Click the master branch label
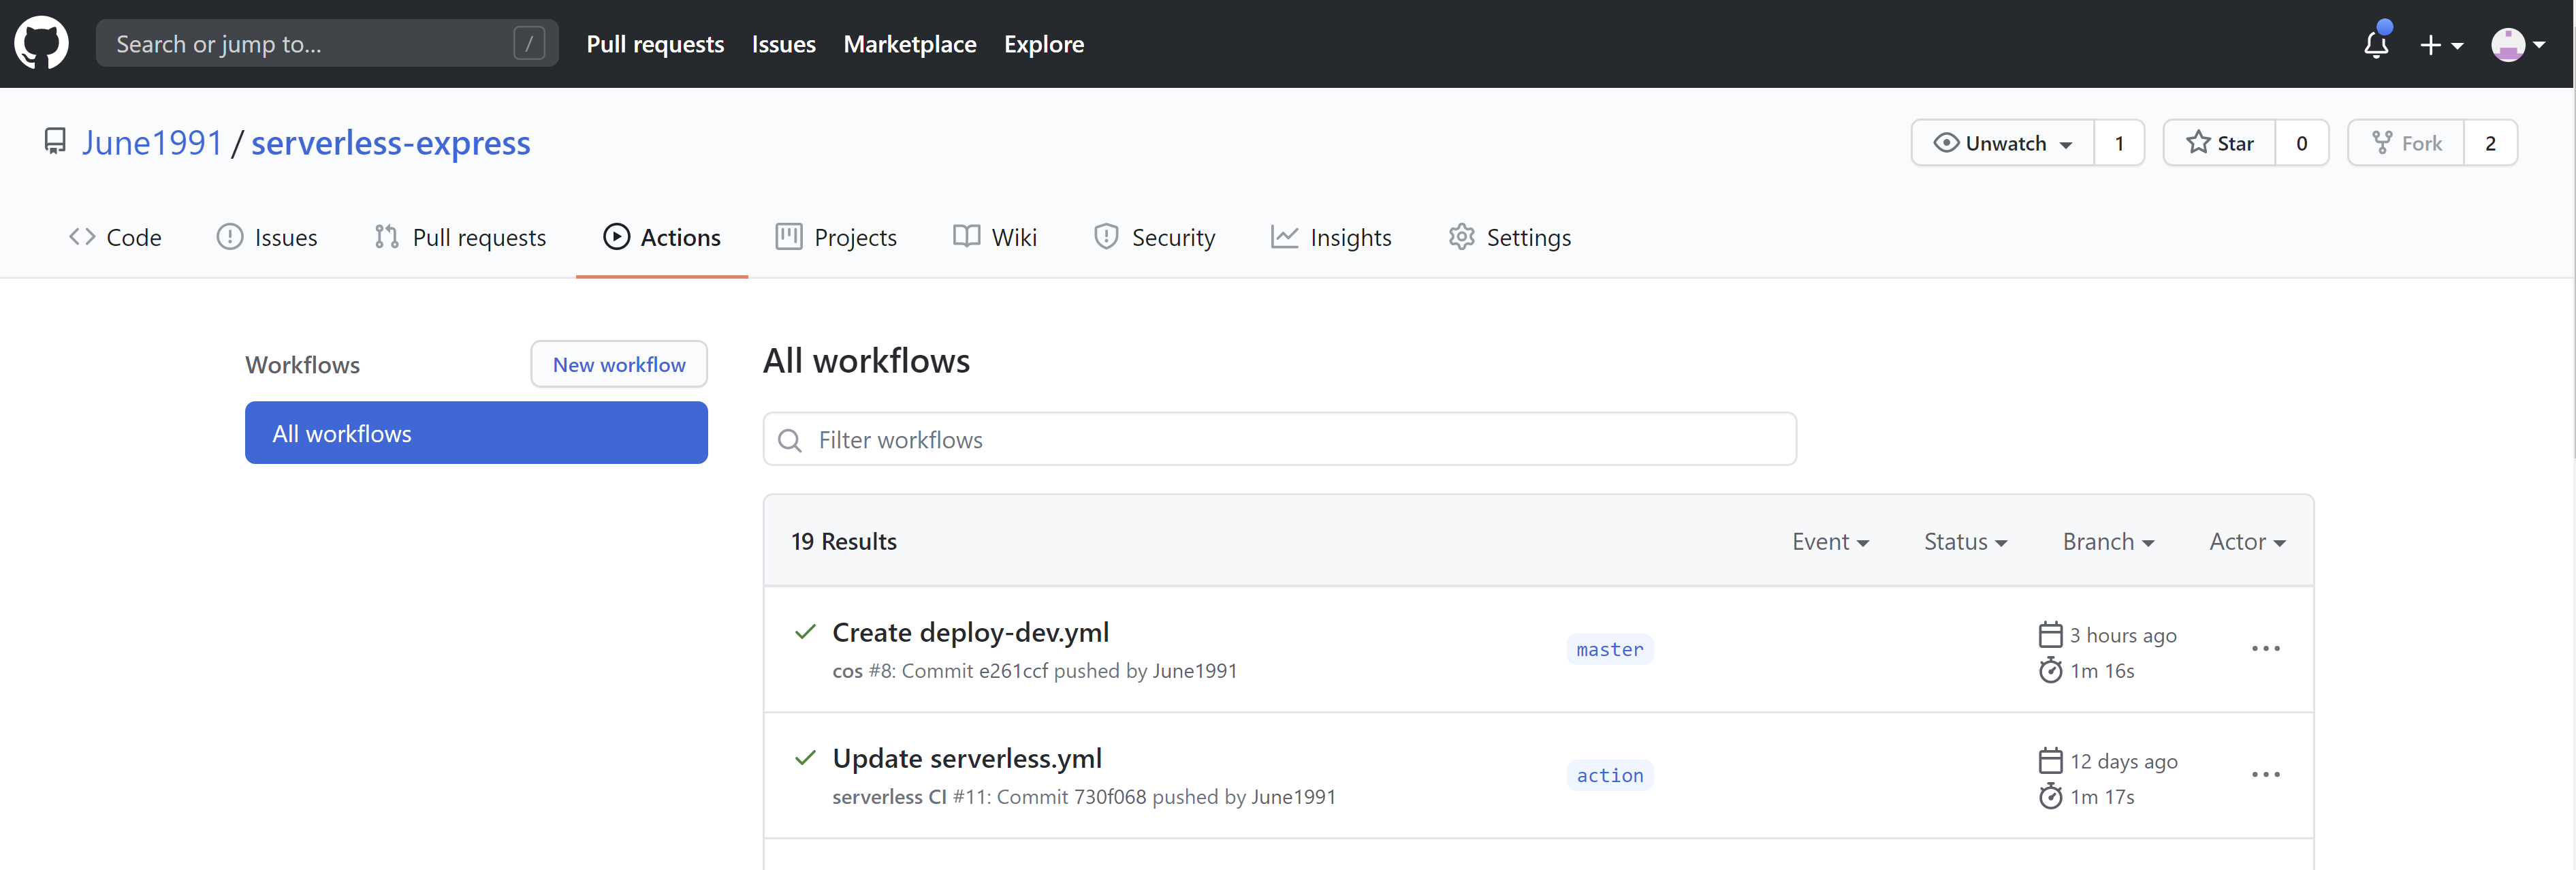The height and width of the screenshot is (870, 2576). [1609, 649]
